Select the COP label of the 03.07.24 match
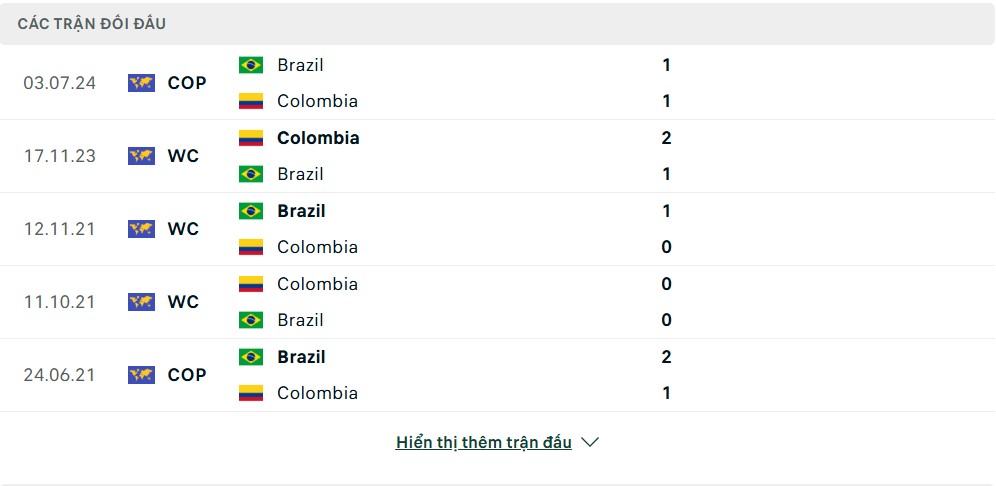The image size is (996, 486). coord(187,83)
